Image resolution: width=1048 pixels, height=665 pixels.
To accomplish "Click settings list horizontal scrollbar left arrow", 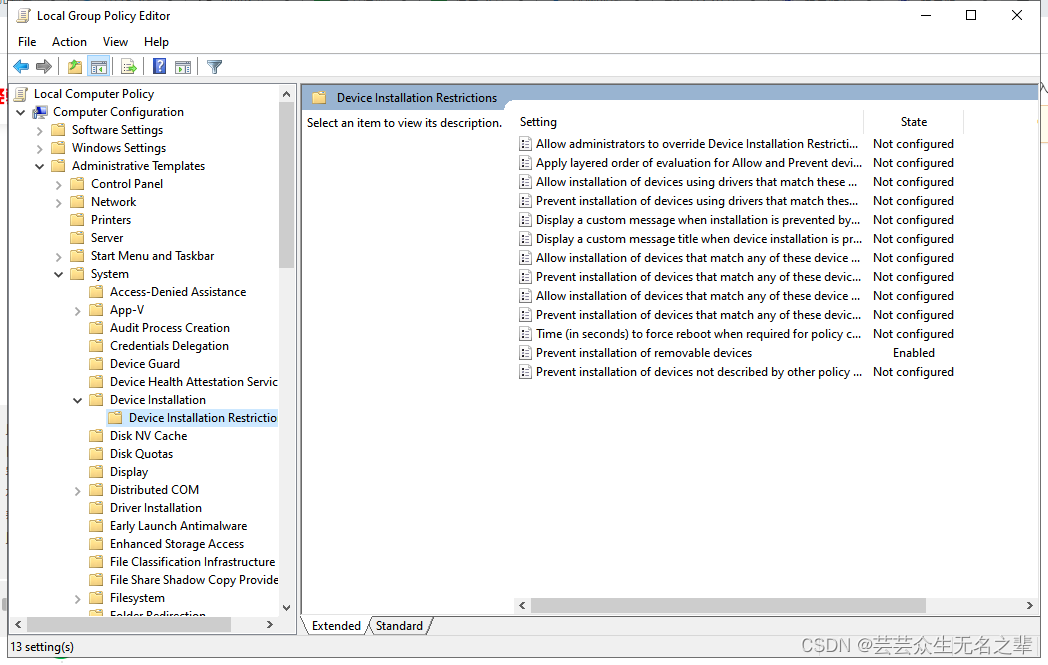I will click(x=523, y=606).
